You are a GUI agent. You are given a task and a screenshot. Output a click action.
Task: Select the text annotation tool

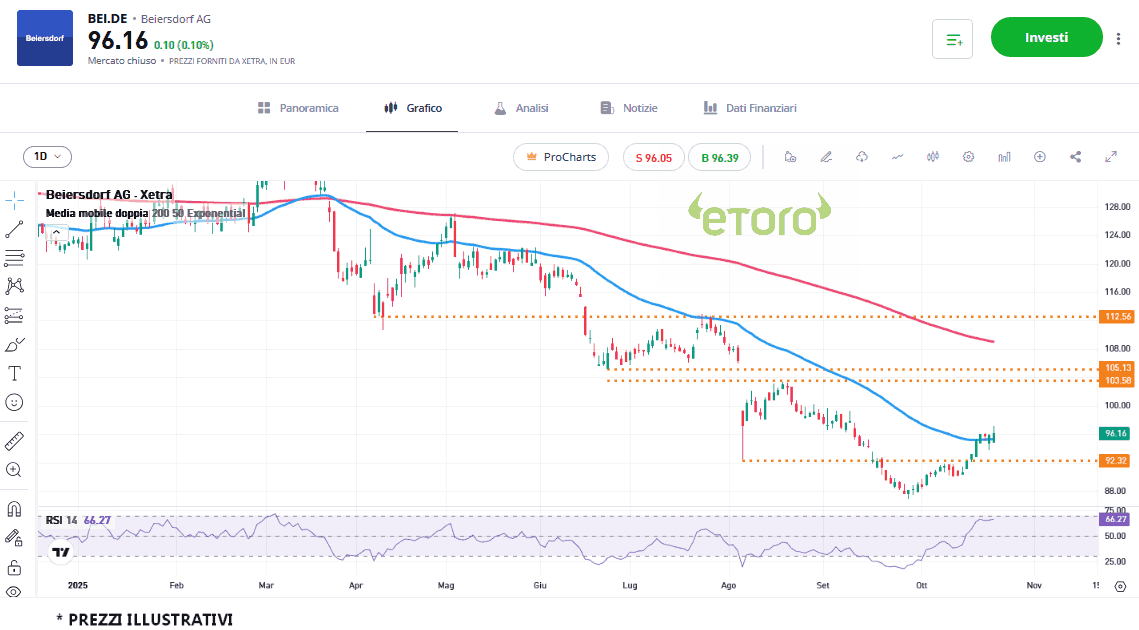(x=15, y=373)
